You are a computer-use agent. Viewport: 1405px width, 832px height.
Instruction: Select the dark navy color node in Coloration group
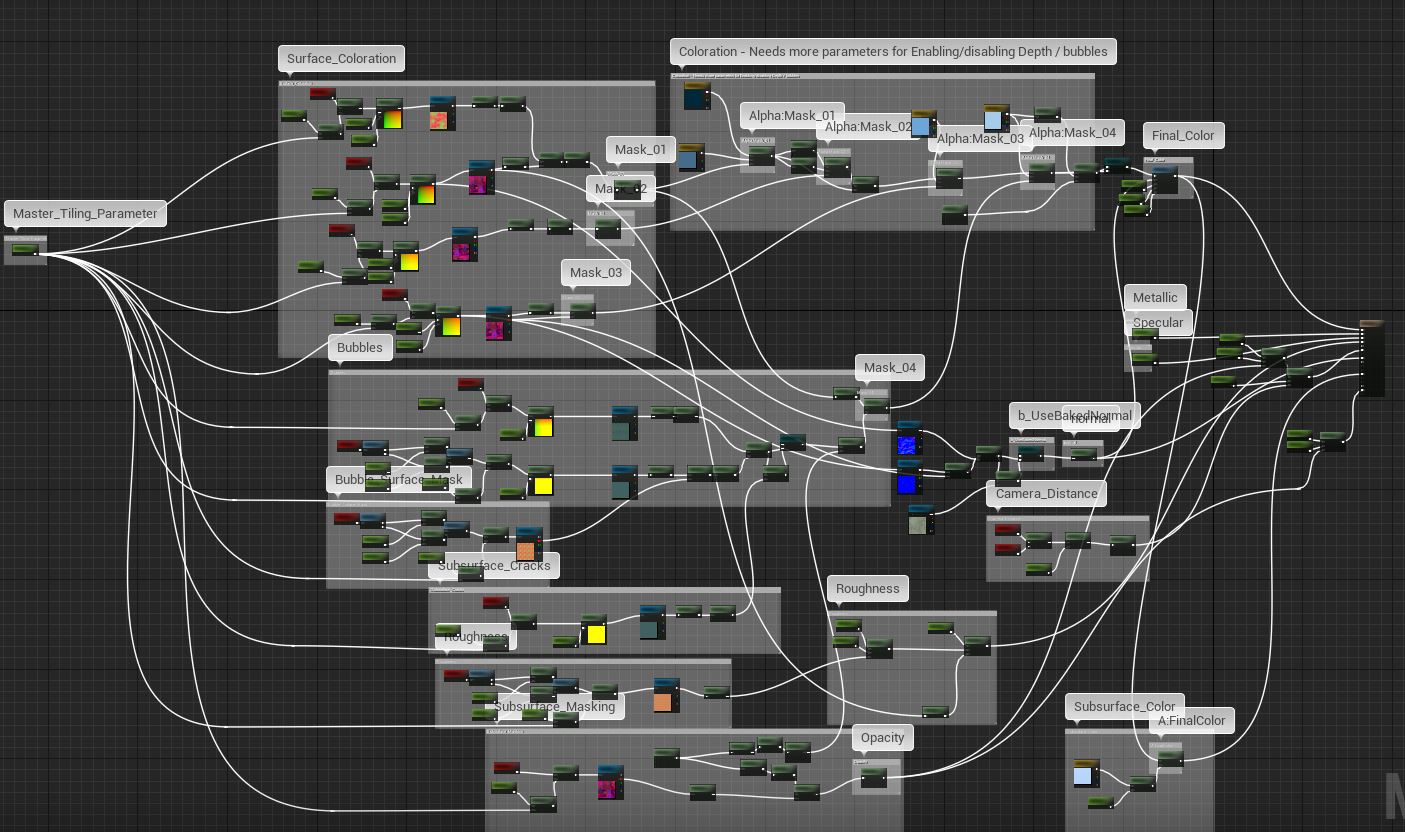[697, 96]
